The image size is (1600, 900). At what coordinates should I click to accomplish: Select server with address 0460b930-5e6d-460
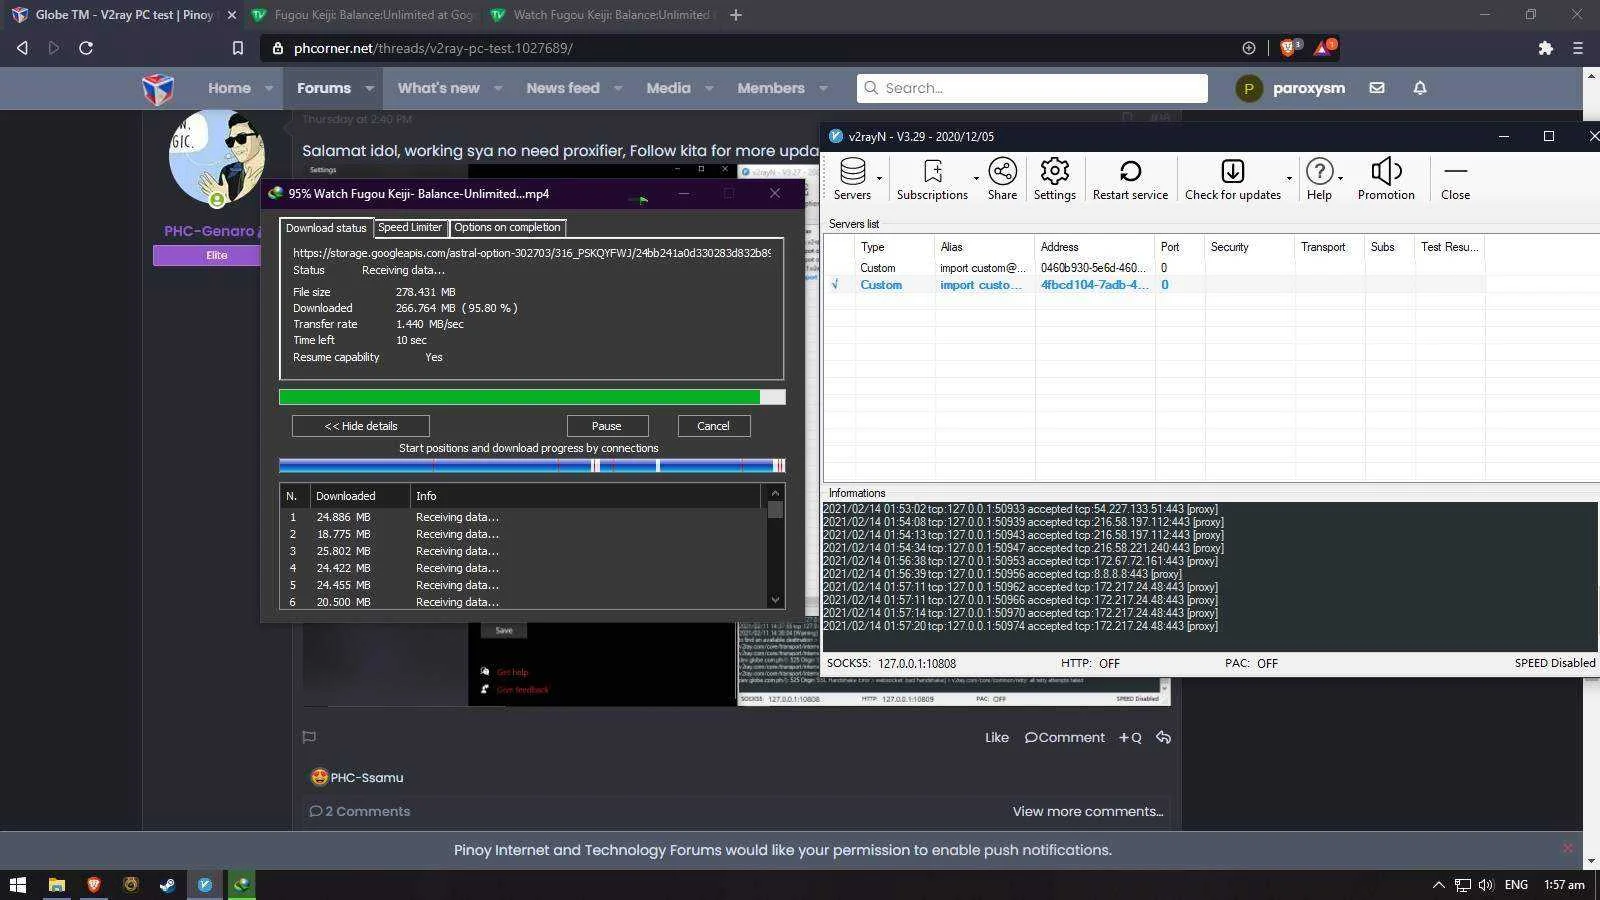1155,268
